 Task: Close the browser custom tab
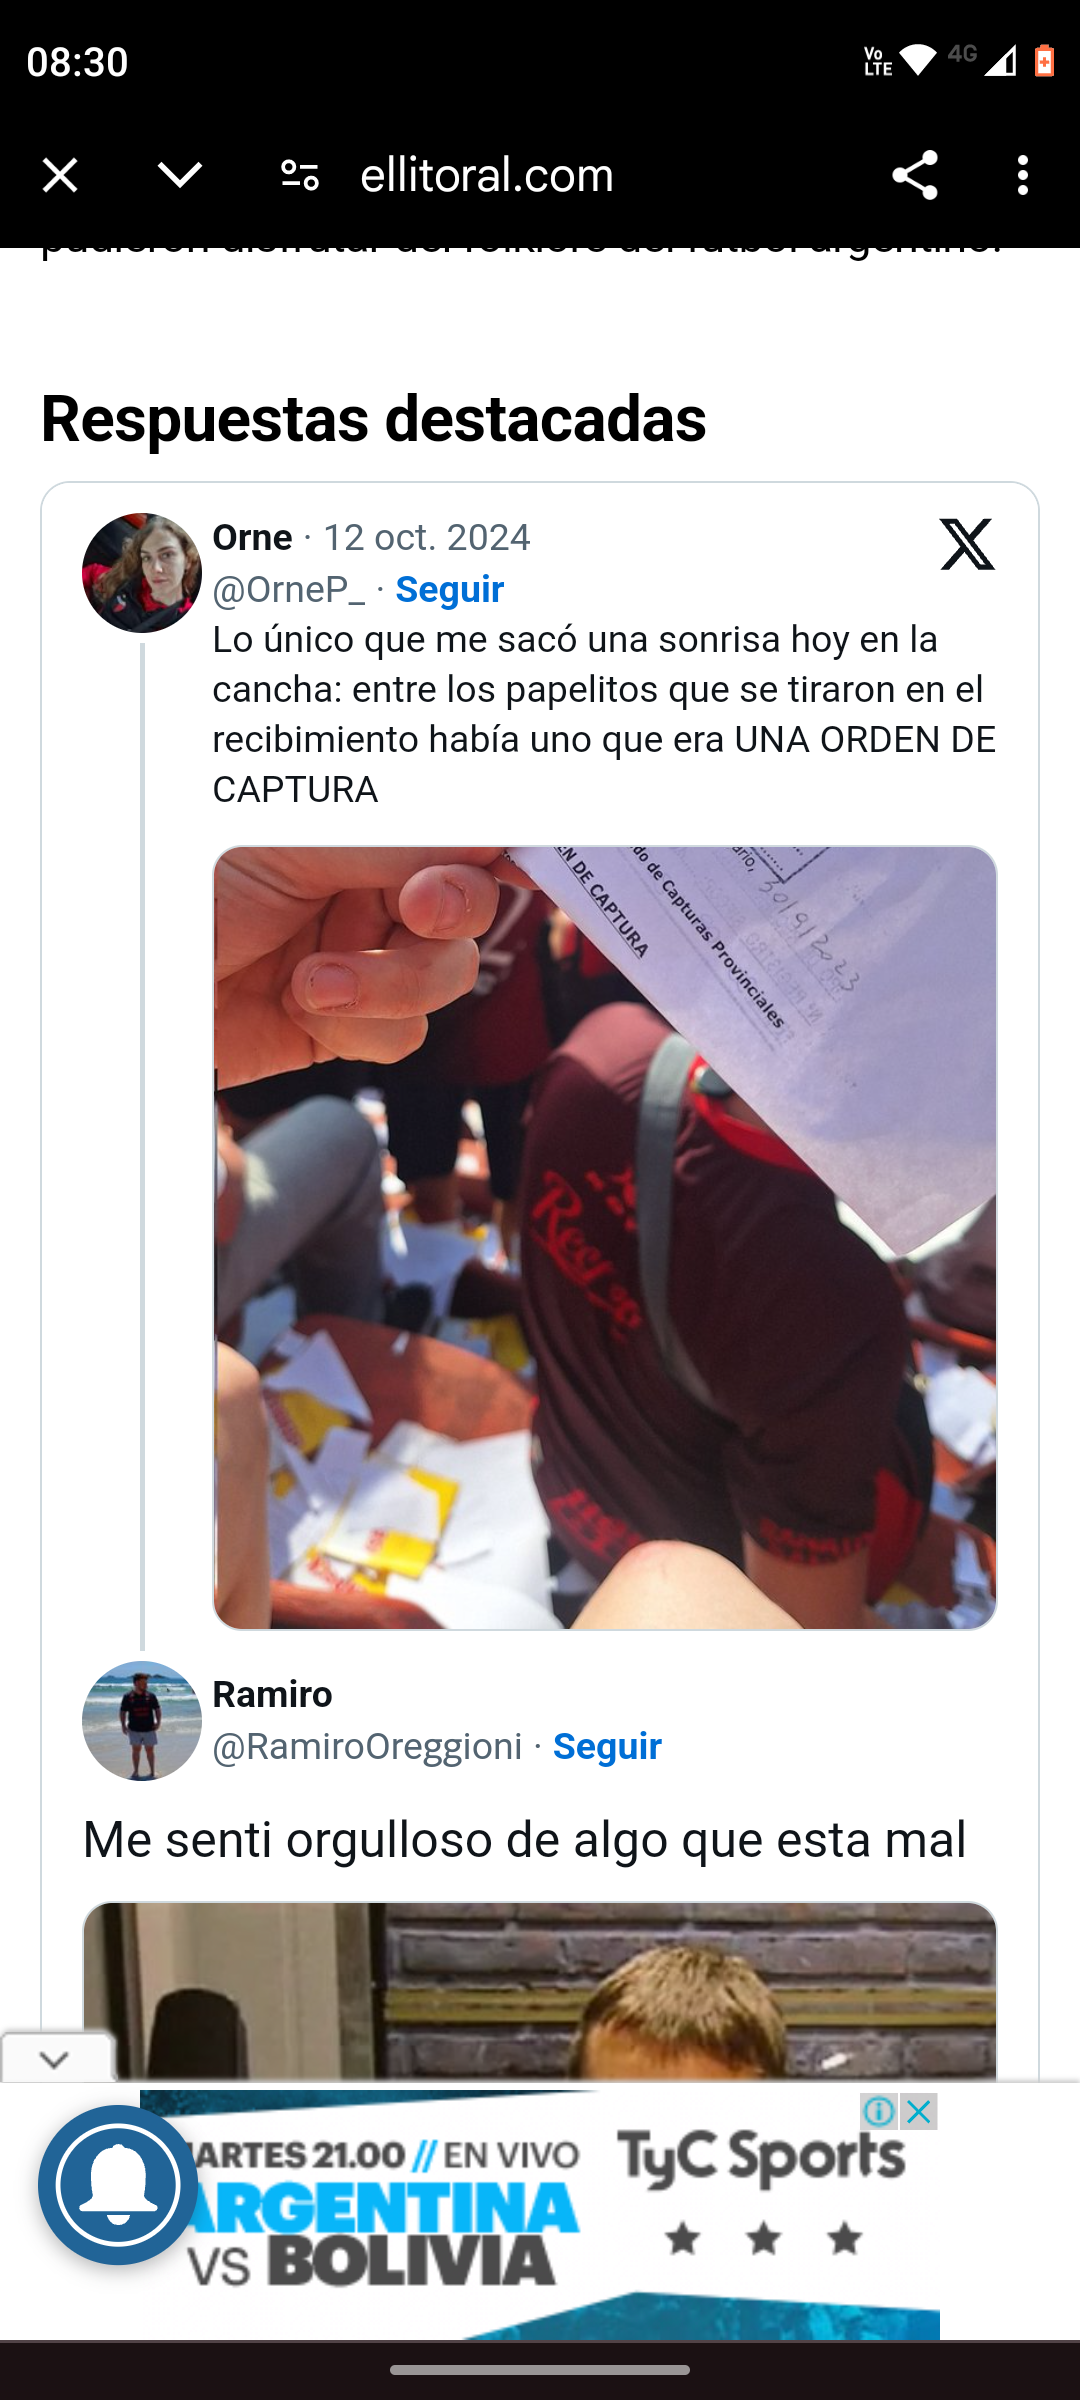click(60, 176)
